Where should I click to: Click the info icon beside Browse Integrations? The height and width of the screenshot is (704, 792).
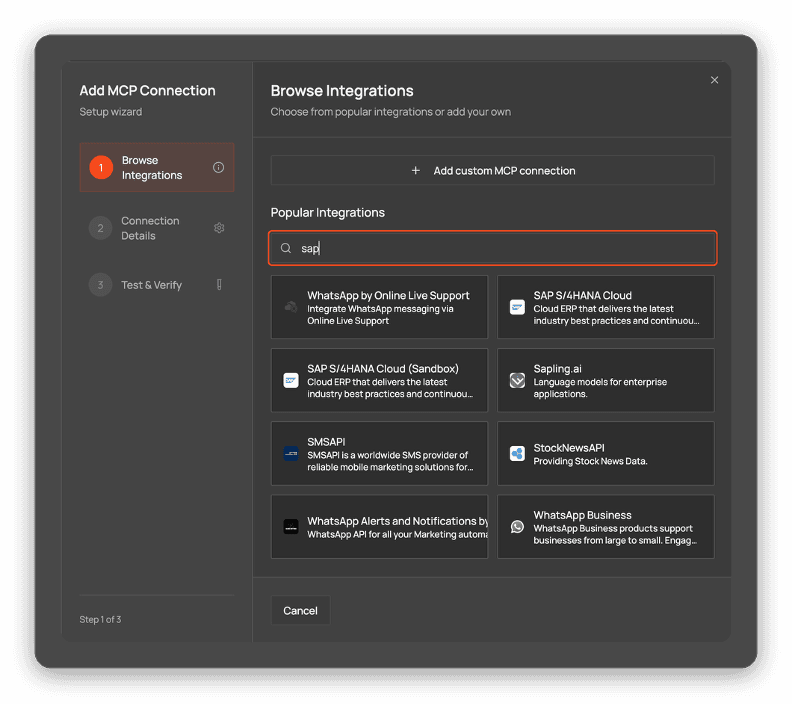pos(218,168)
